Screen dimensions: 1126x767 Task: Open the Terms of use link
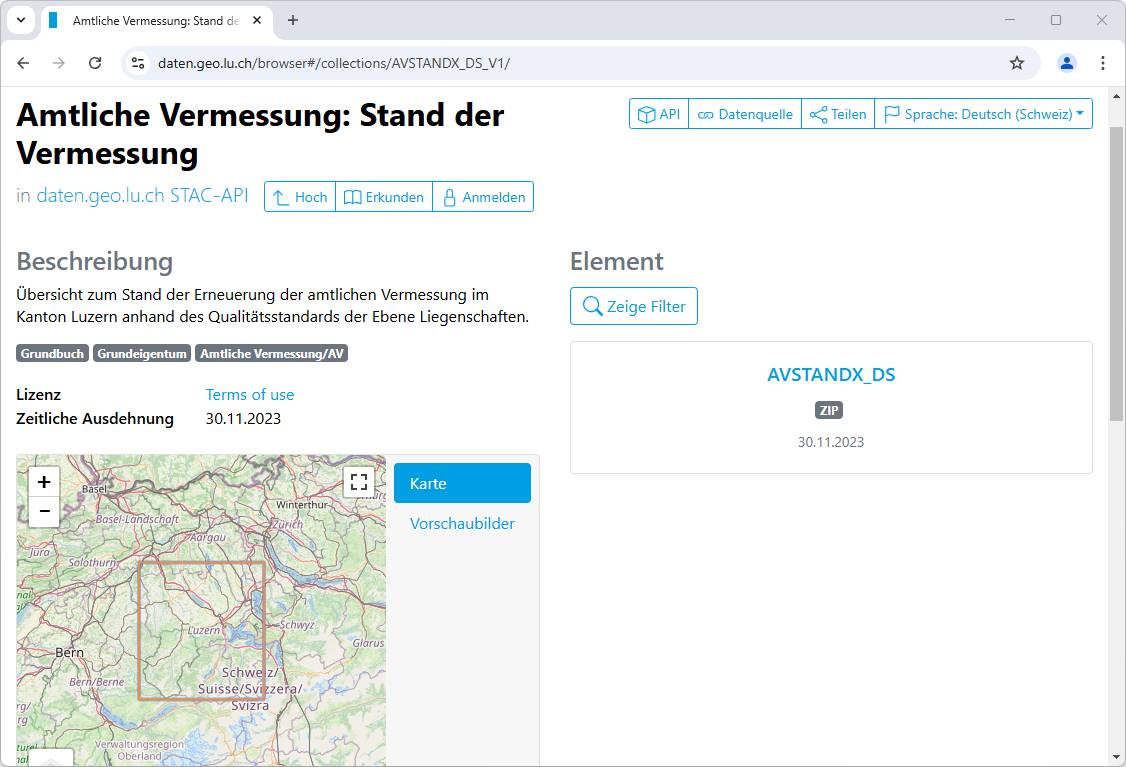[x=250, y=394]
